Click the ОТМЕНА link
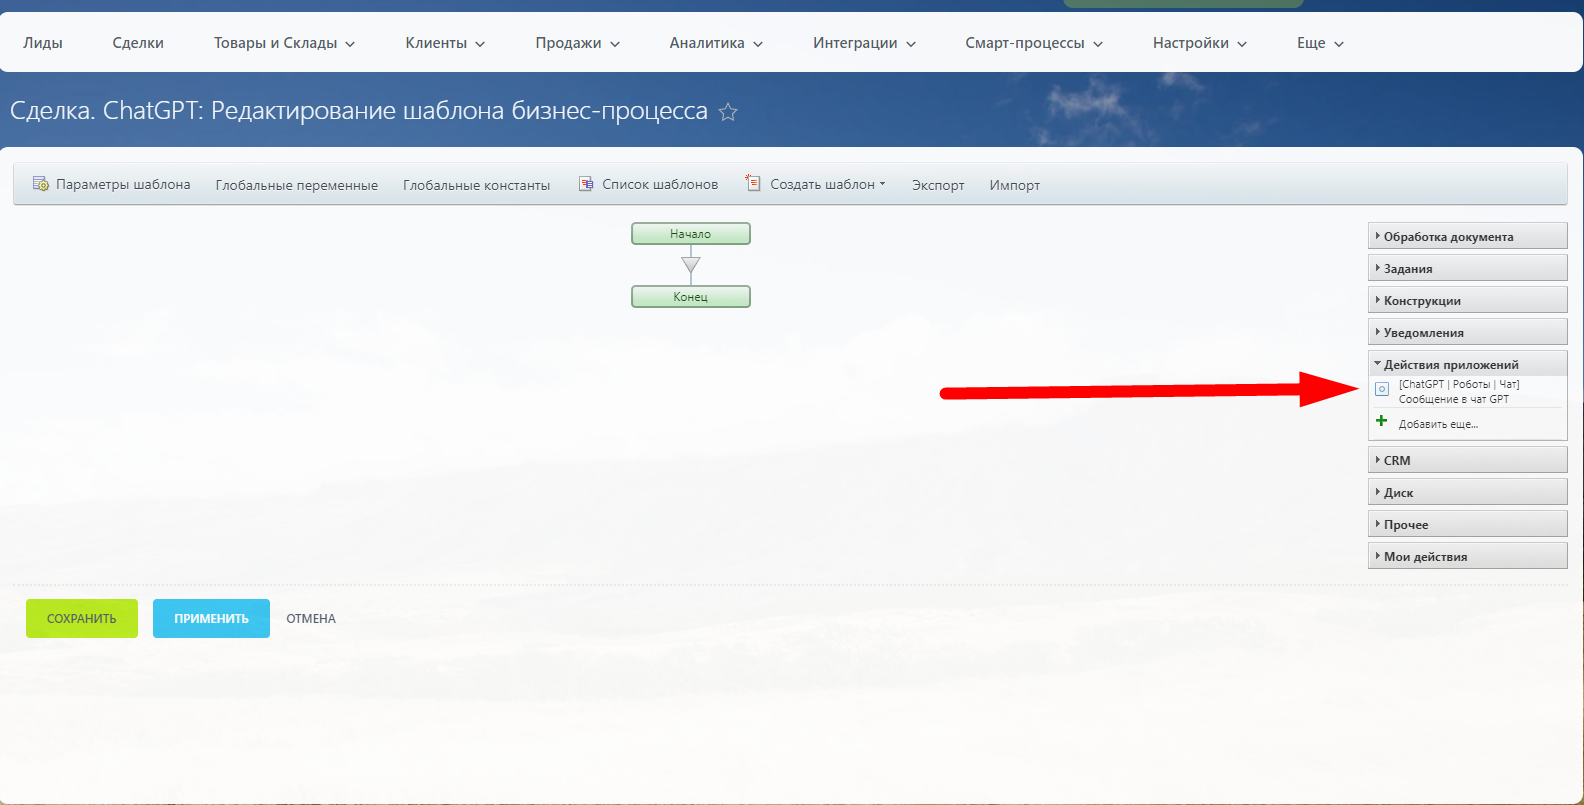This screenshot has width=1584, height=805. pos(311,619)
